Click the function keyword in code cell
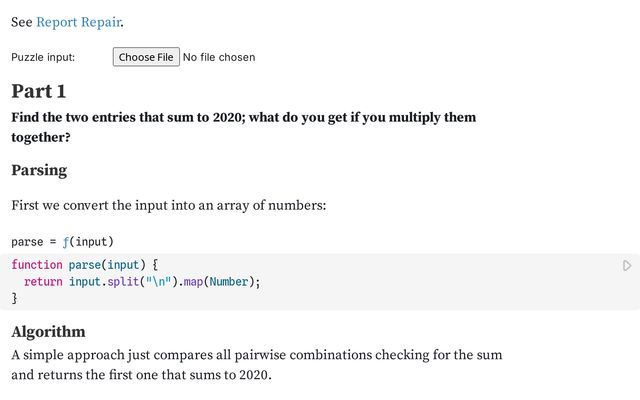The width and height of the screenshot is (640, 400). tap(36, 265)
